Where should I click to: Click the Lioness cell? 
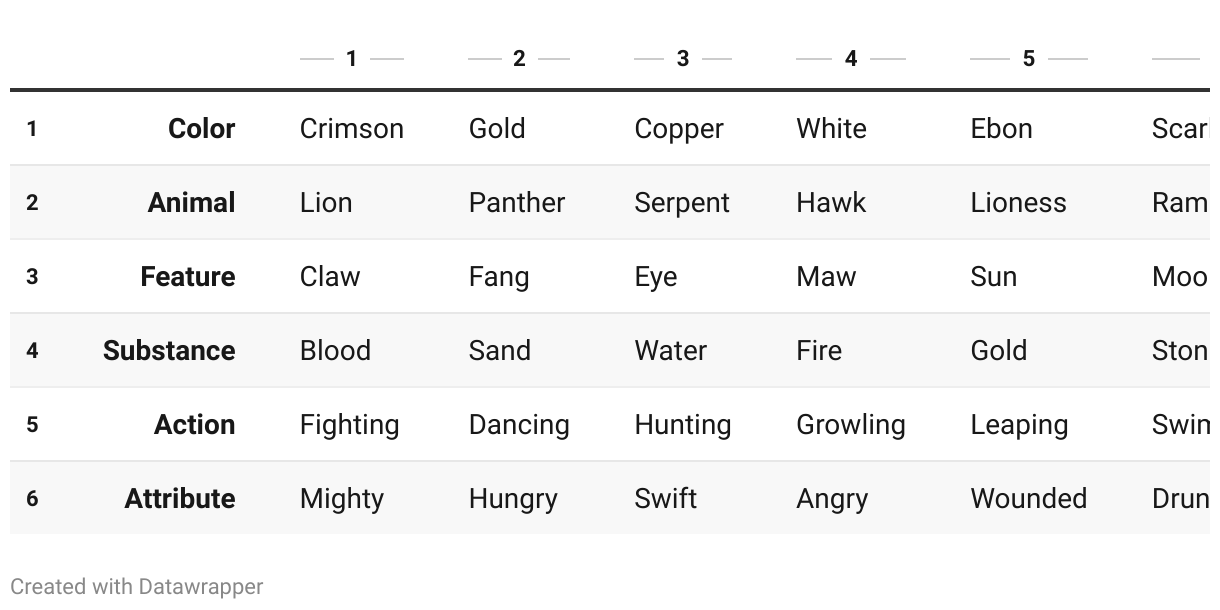pos(1018,202)
